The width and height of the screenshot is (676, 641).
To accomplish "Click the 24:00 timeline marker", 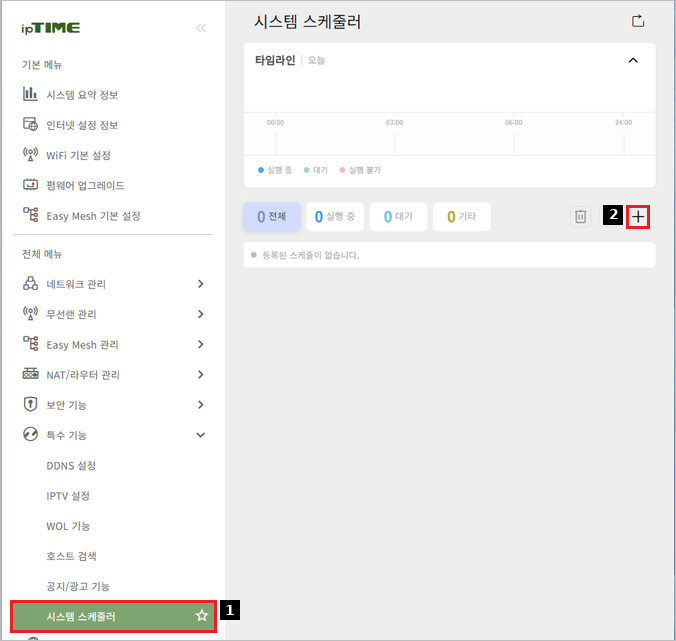I will (623, 122).
